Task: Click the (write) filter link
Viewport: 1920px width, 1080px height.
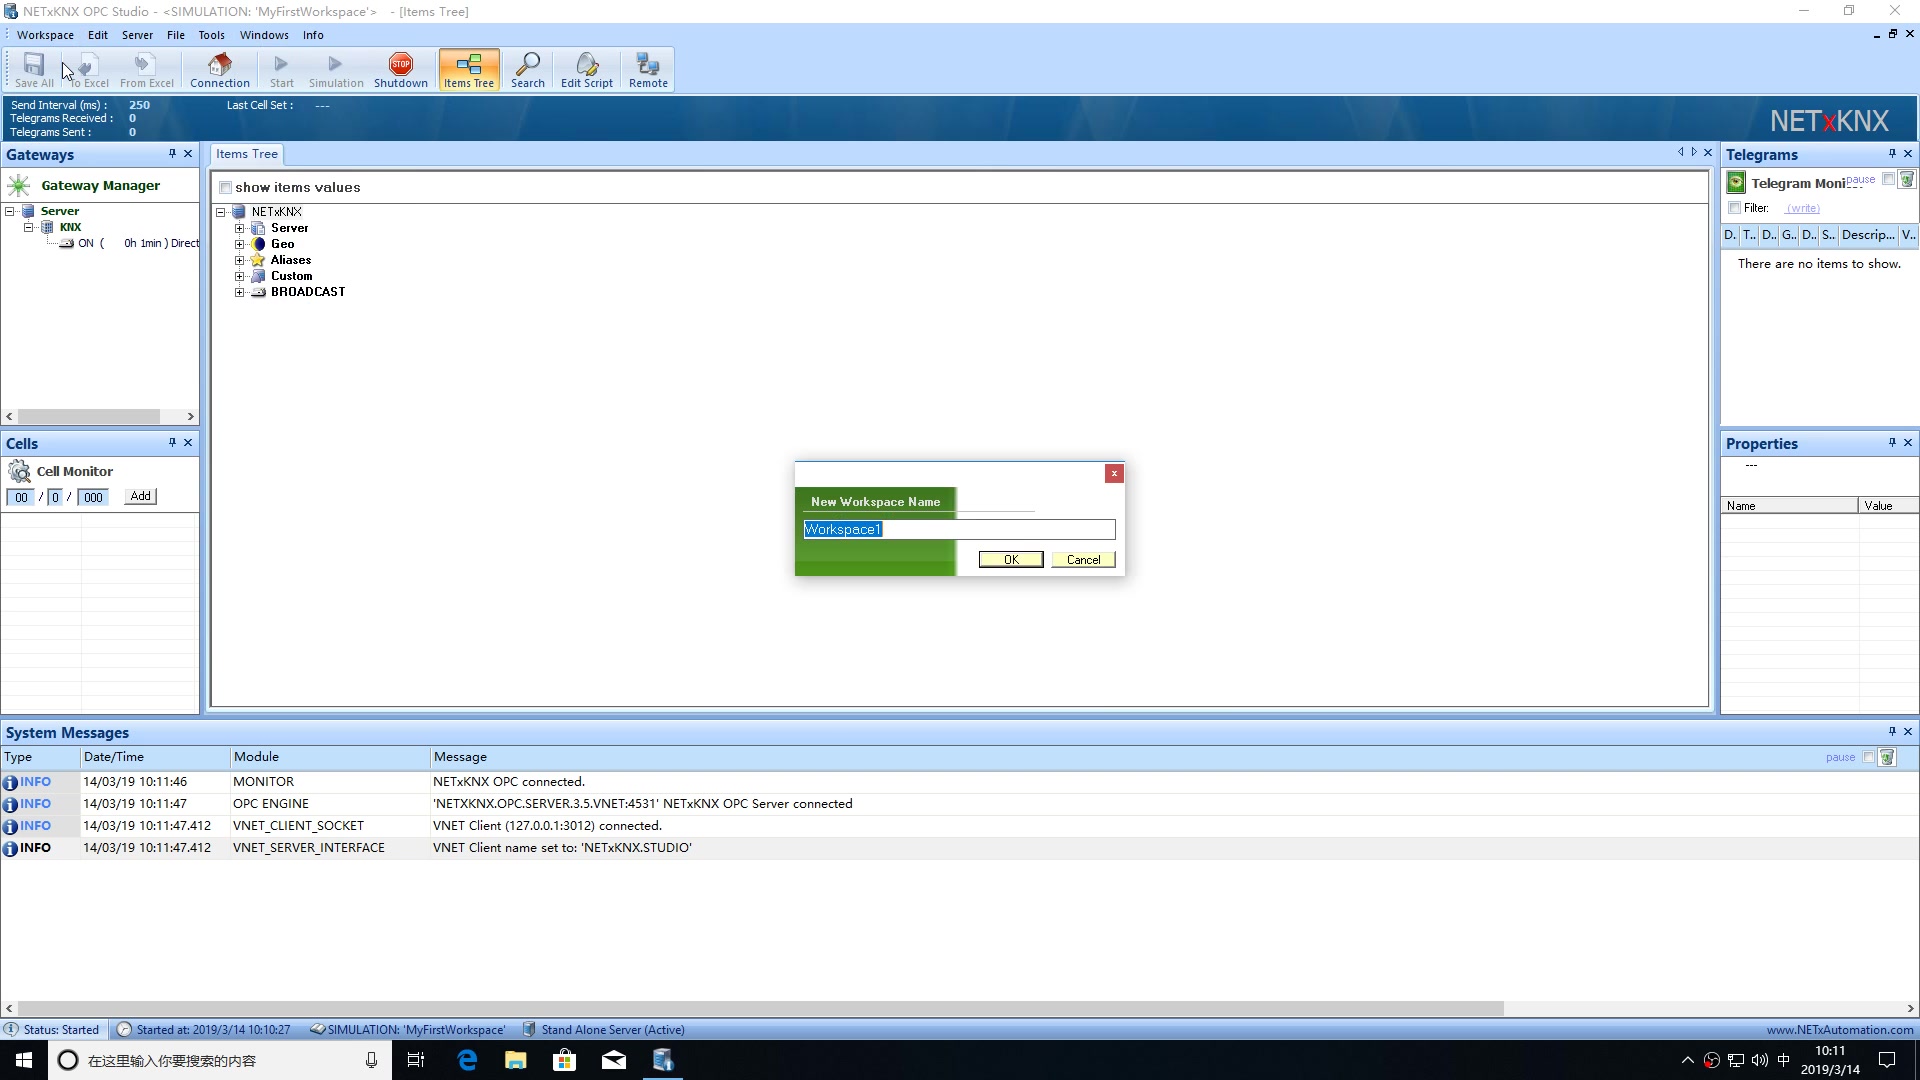Action: (x=1803, y=208)
